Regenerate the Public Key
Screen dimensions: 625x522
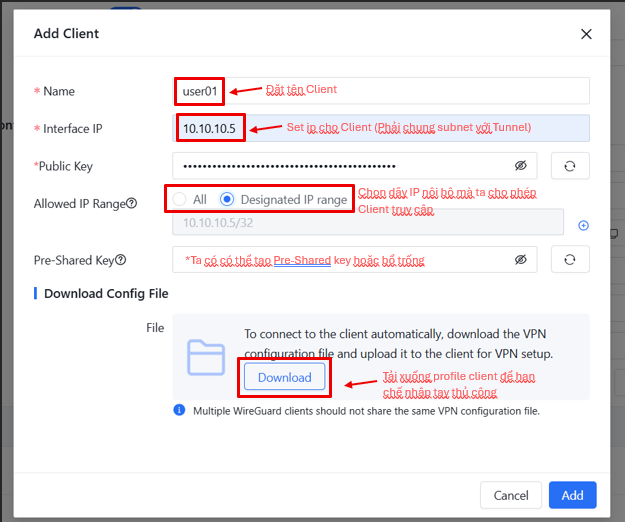tap(570, 166)
